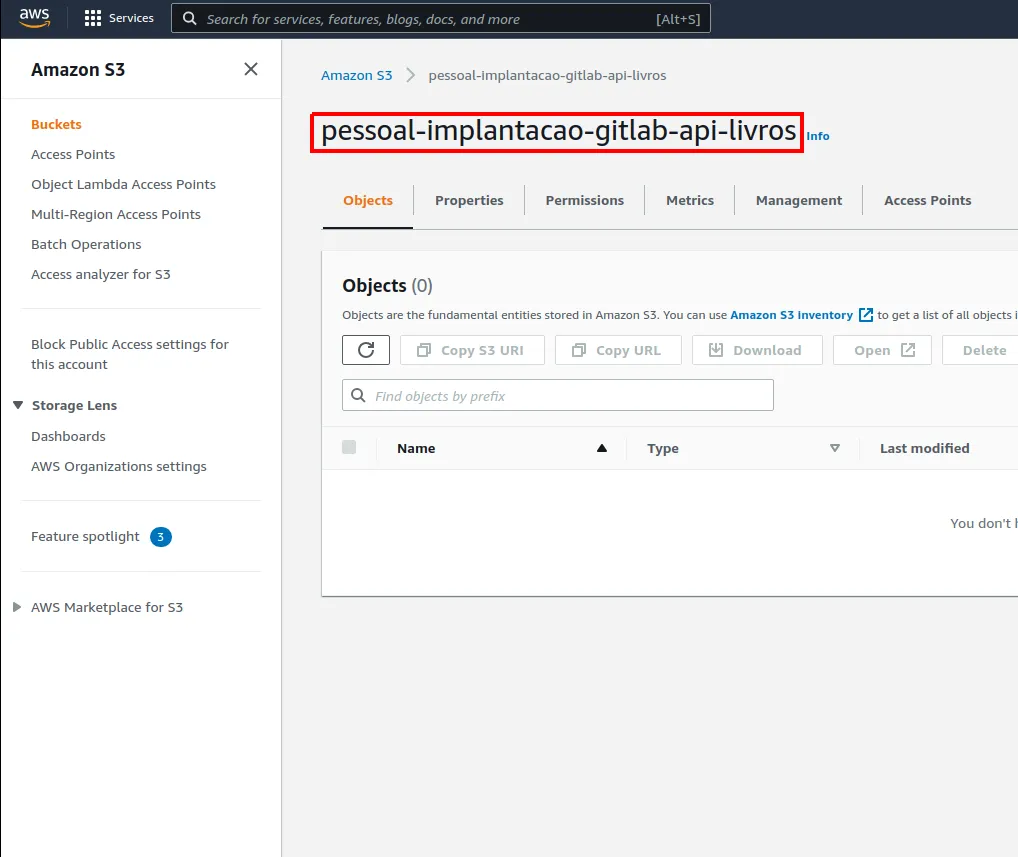Image resolution: width=1018 pixels, height=857 pixels.
Task: Open Access Points in the sidebar
Action: [x=73, y=154]
